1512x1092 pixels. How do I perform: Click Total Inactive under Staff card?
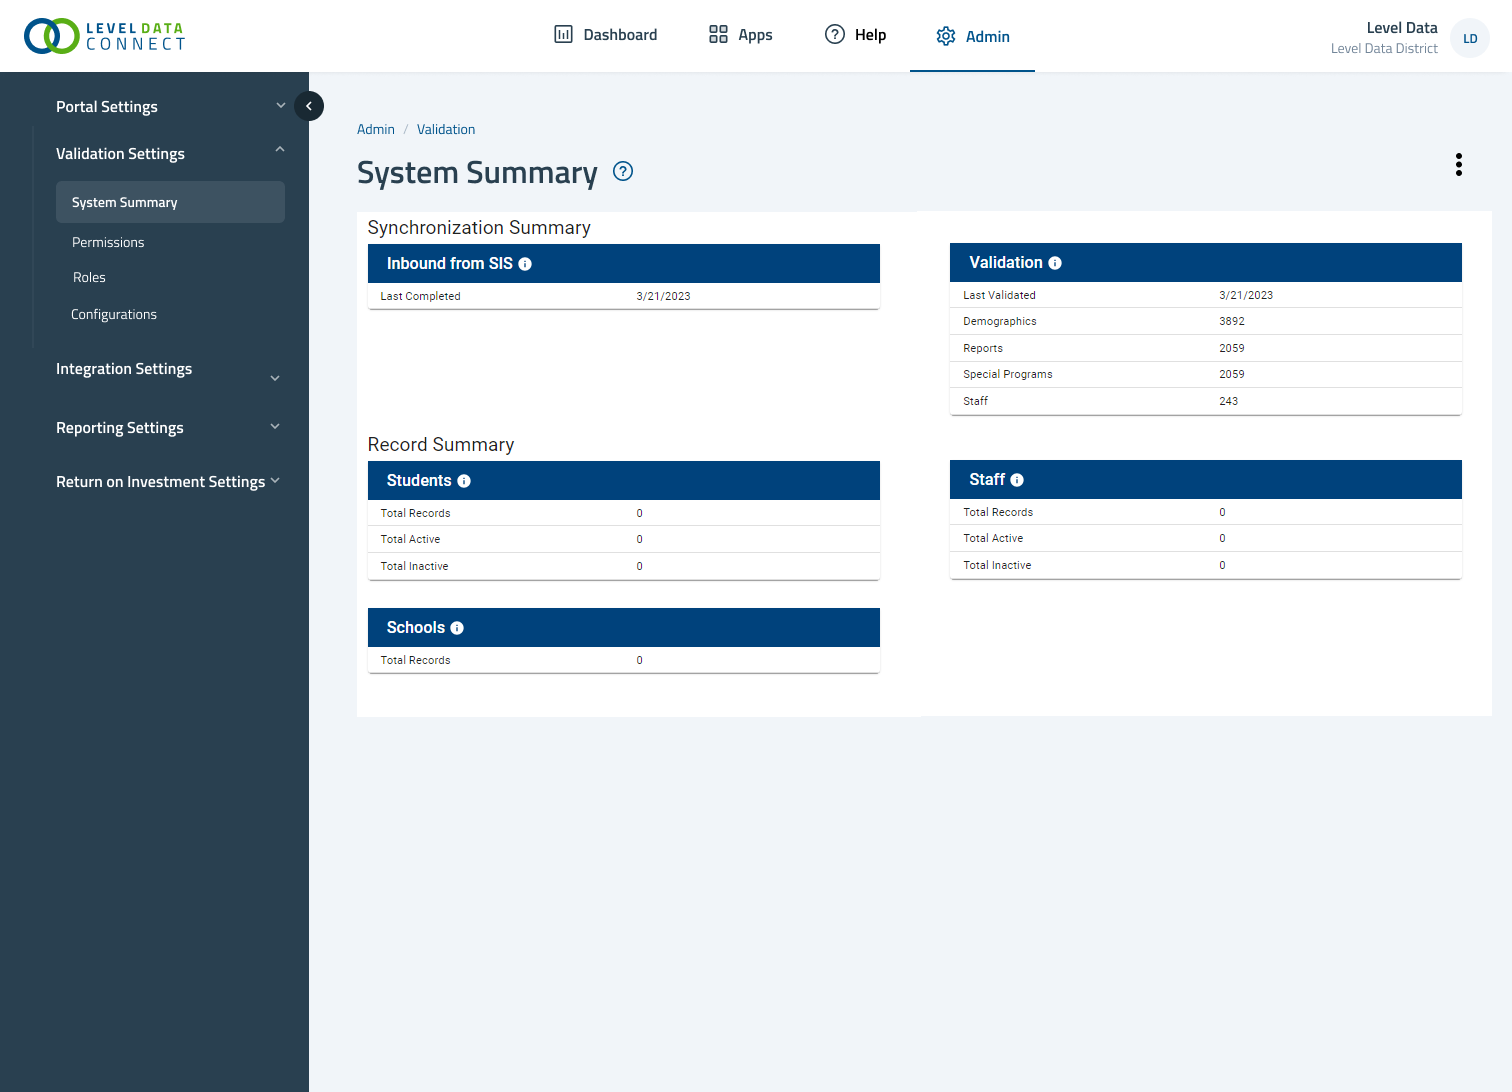997,565
